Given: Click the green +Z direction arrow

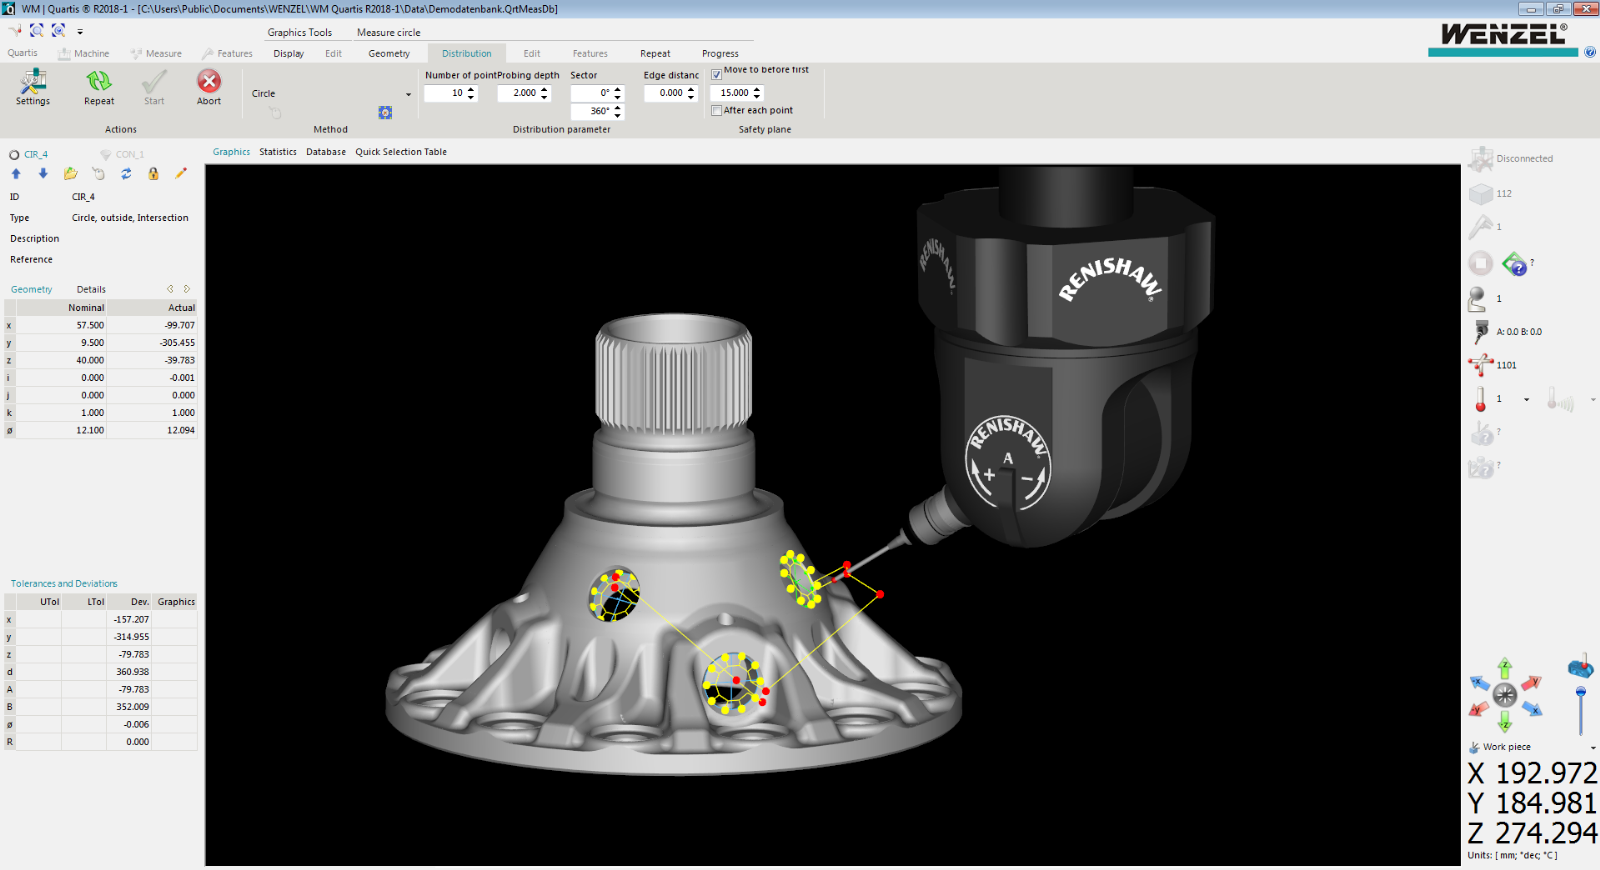Looking at the screenshot, I should 1504,668.
